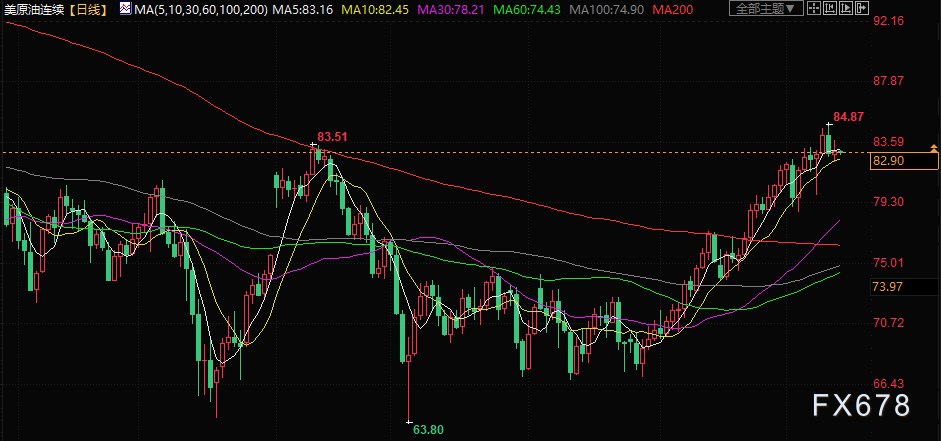Image resolution: width=941 pixels, height=441 pixels.
Task: Select the crosshair cursor icon
Action: coord(814,8)
